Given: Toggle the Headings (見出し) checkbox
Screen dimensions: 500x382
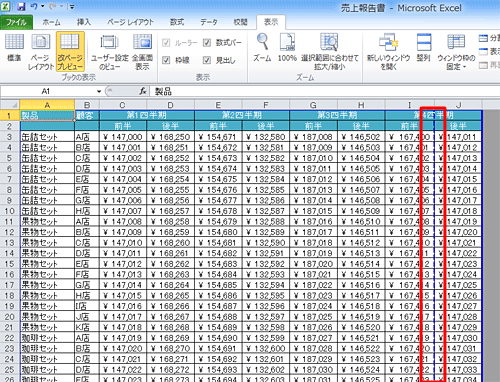Looking at the screenshot, I should point(207,60).
